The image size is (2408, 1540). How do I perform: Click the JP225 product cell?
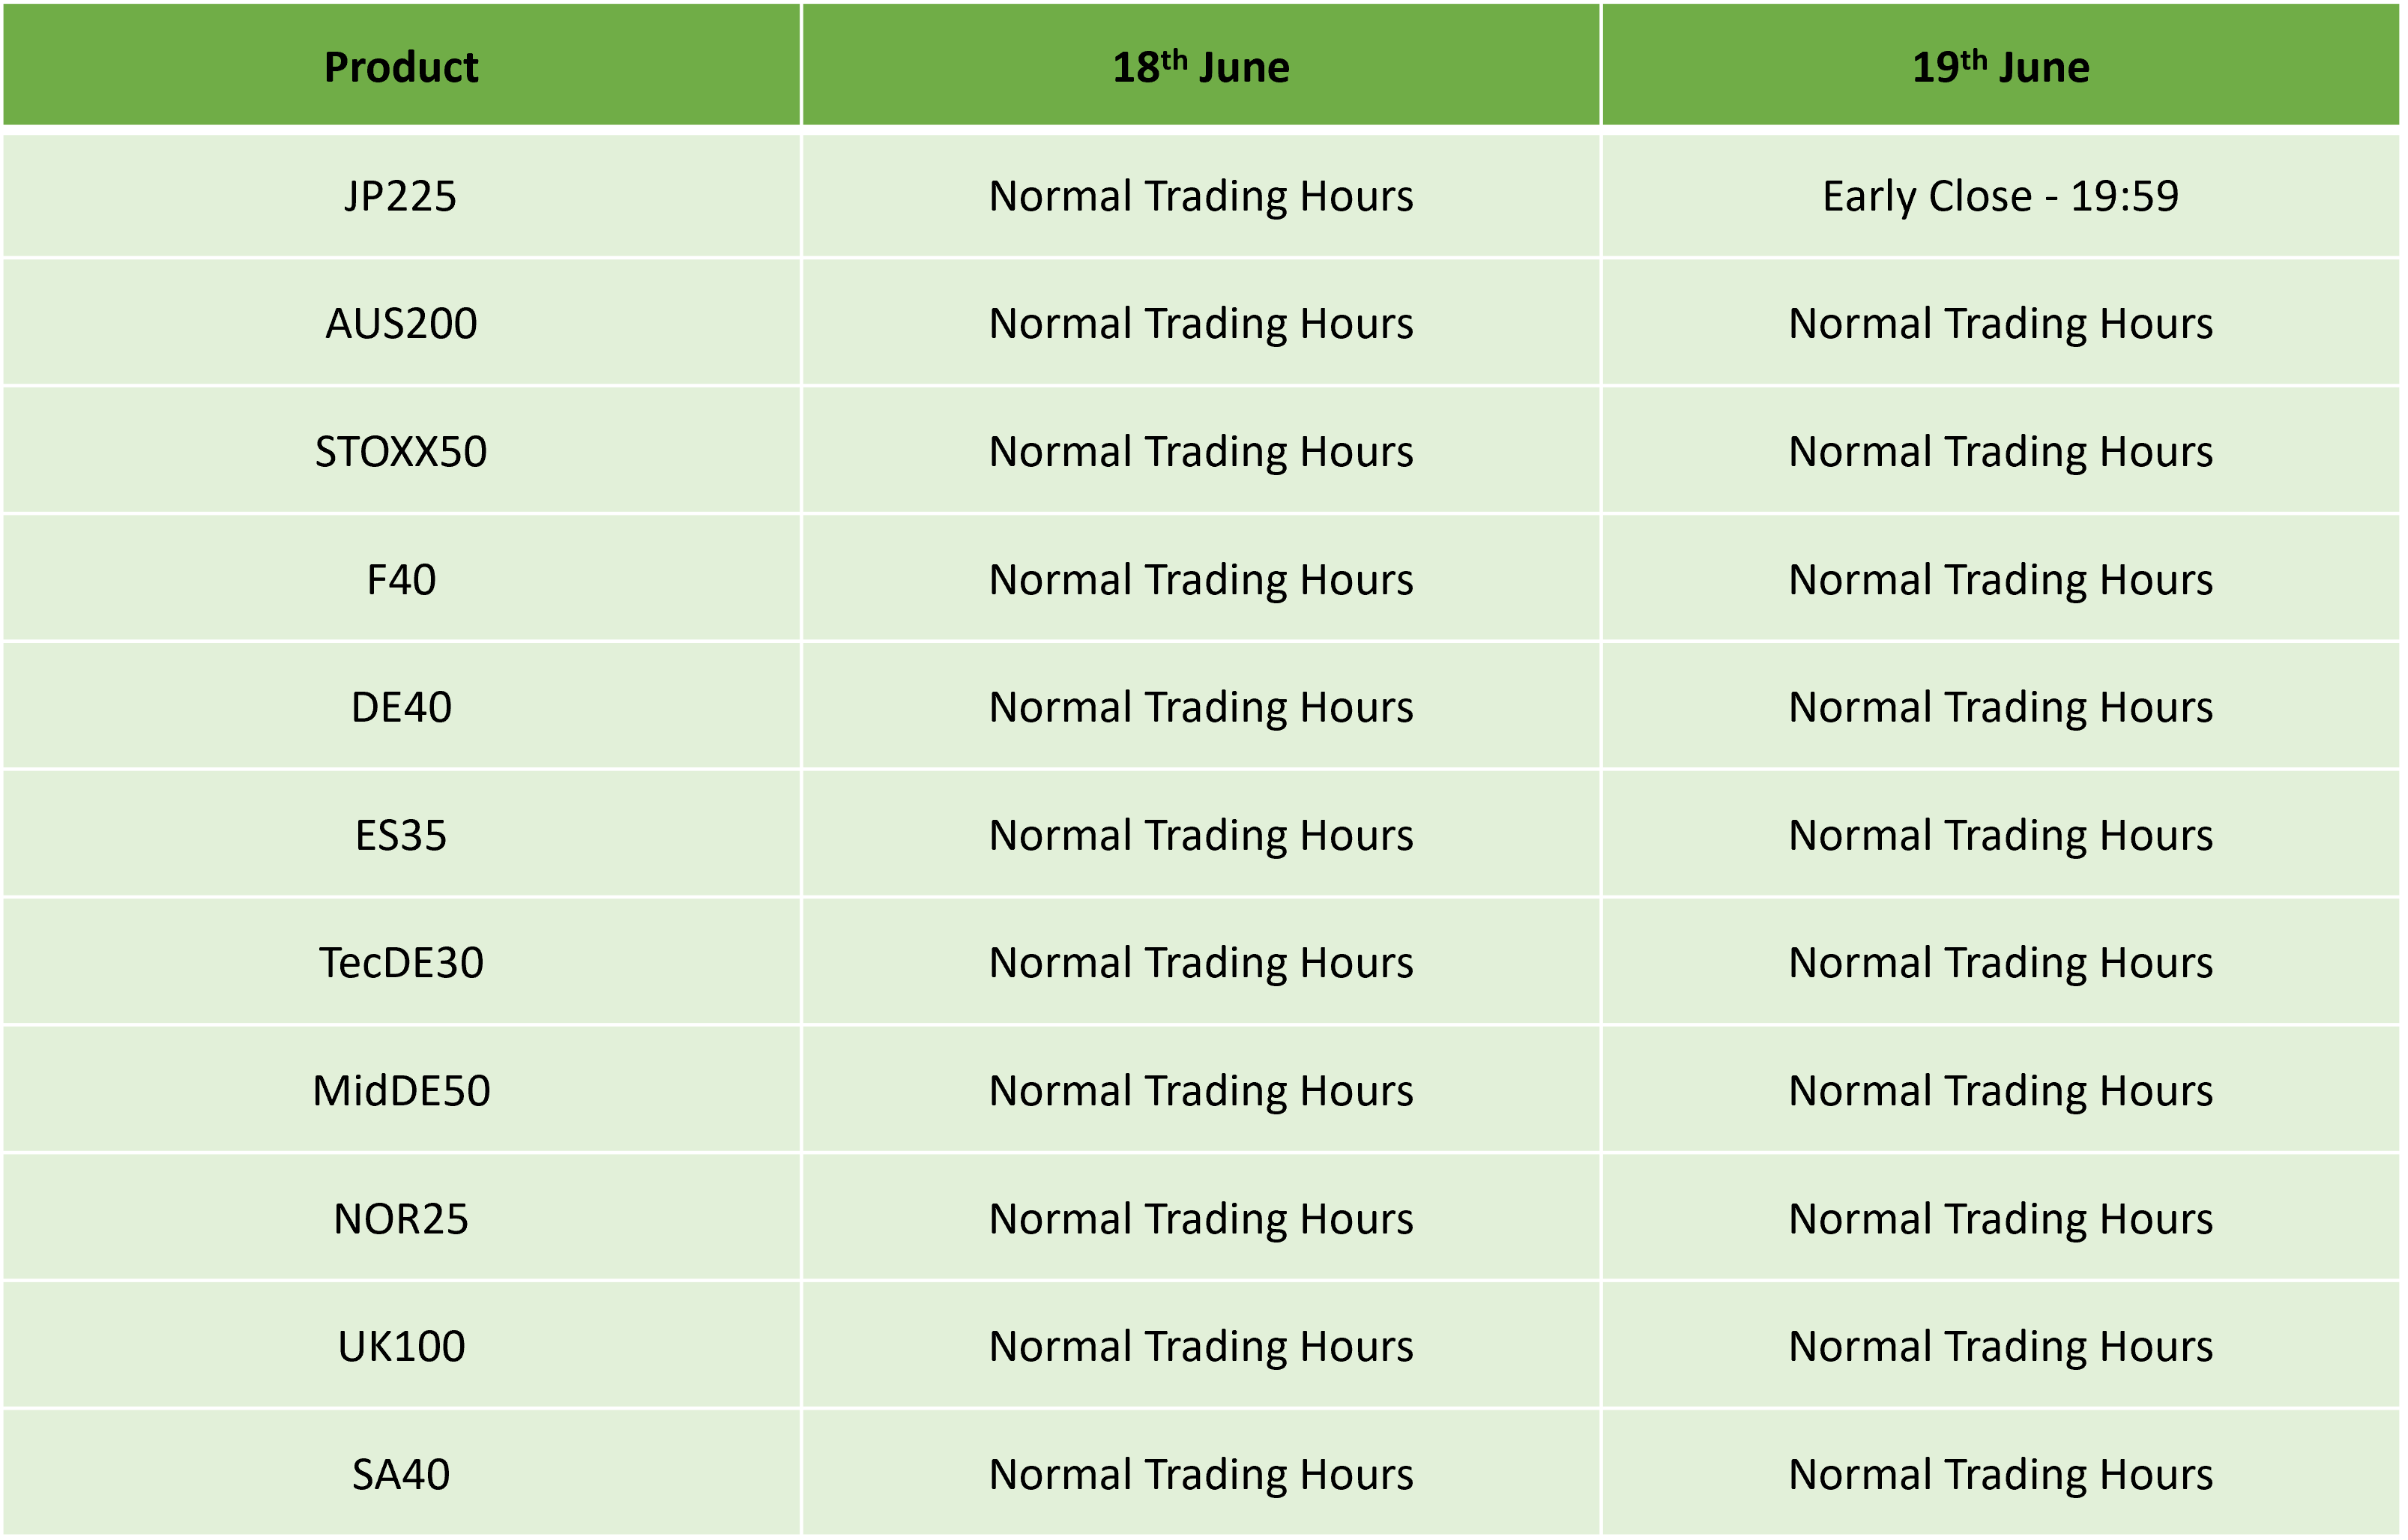point(401,196)
